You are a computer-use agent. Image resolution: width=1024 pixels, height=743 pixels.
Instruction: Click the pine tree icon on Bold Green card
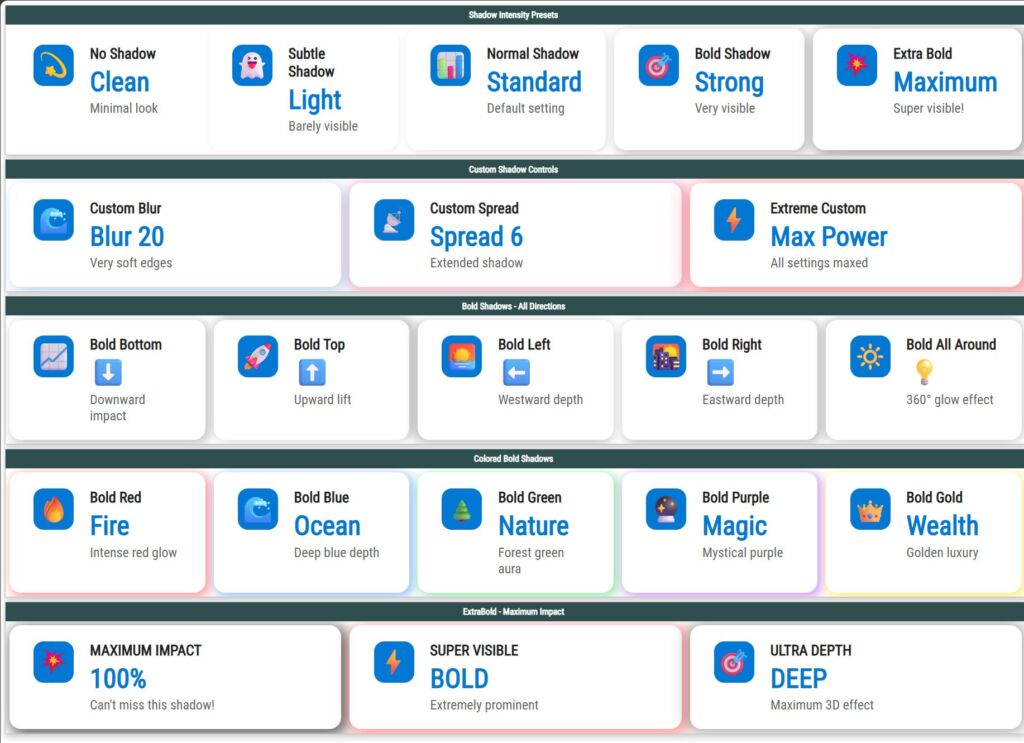[x=462, y=509]
